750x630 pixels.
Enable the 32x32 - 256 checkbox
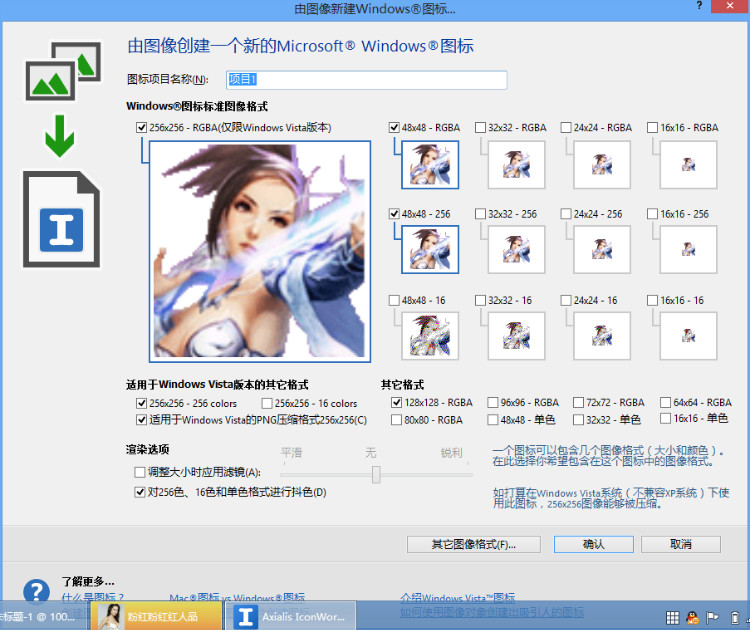480,214
